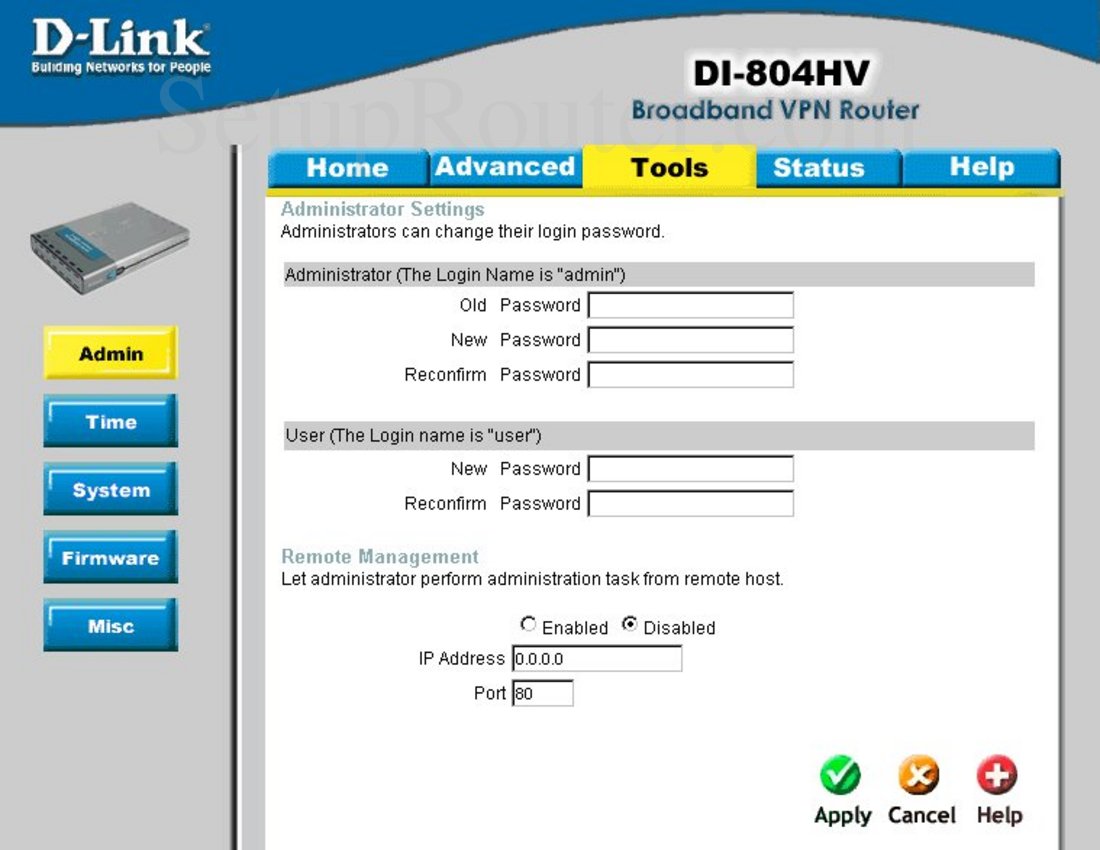Open the Firmware page
The height and width of the screenshot is (850, 1100).
click(x=111, y=557)
